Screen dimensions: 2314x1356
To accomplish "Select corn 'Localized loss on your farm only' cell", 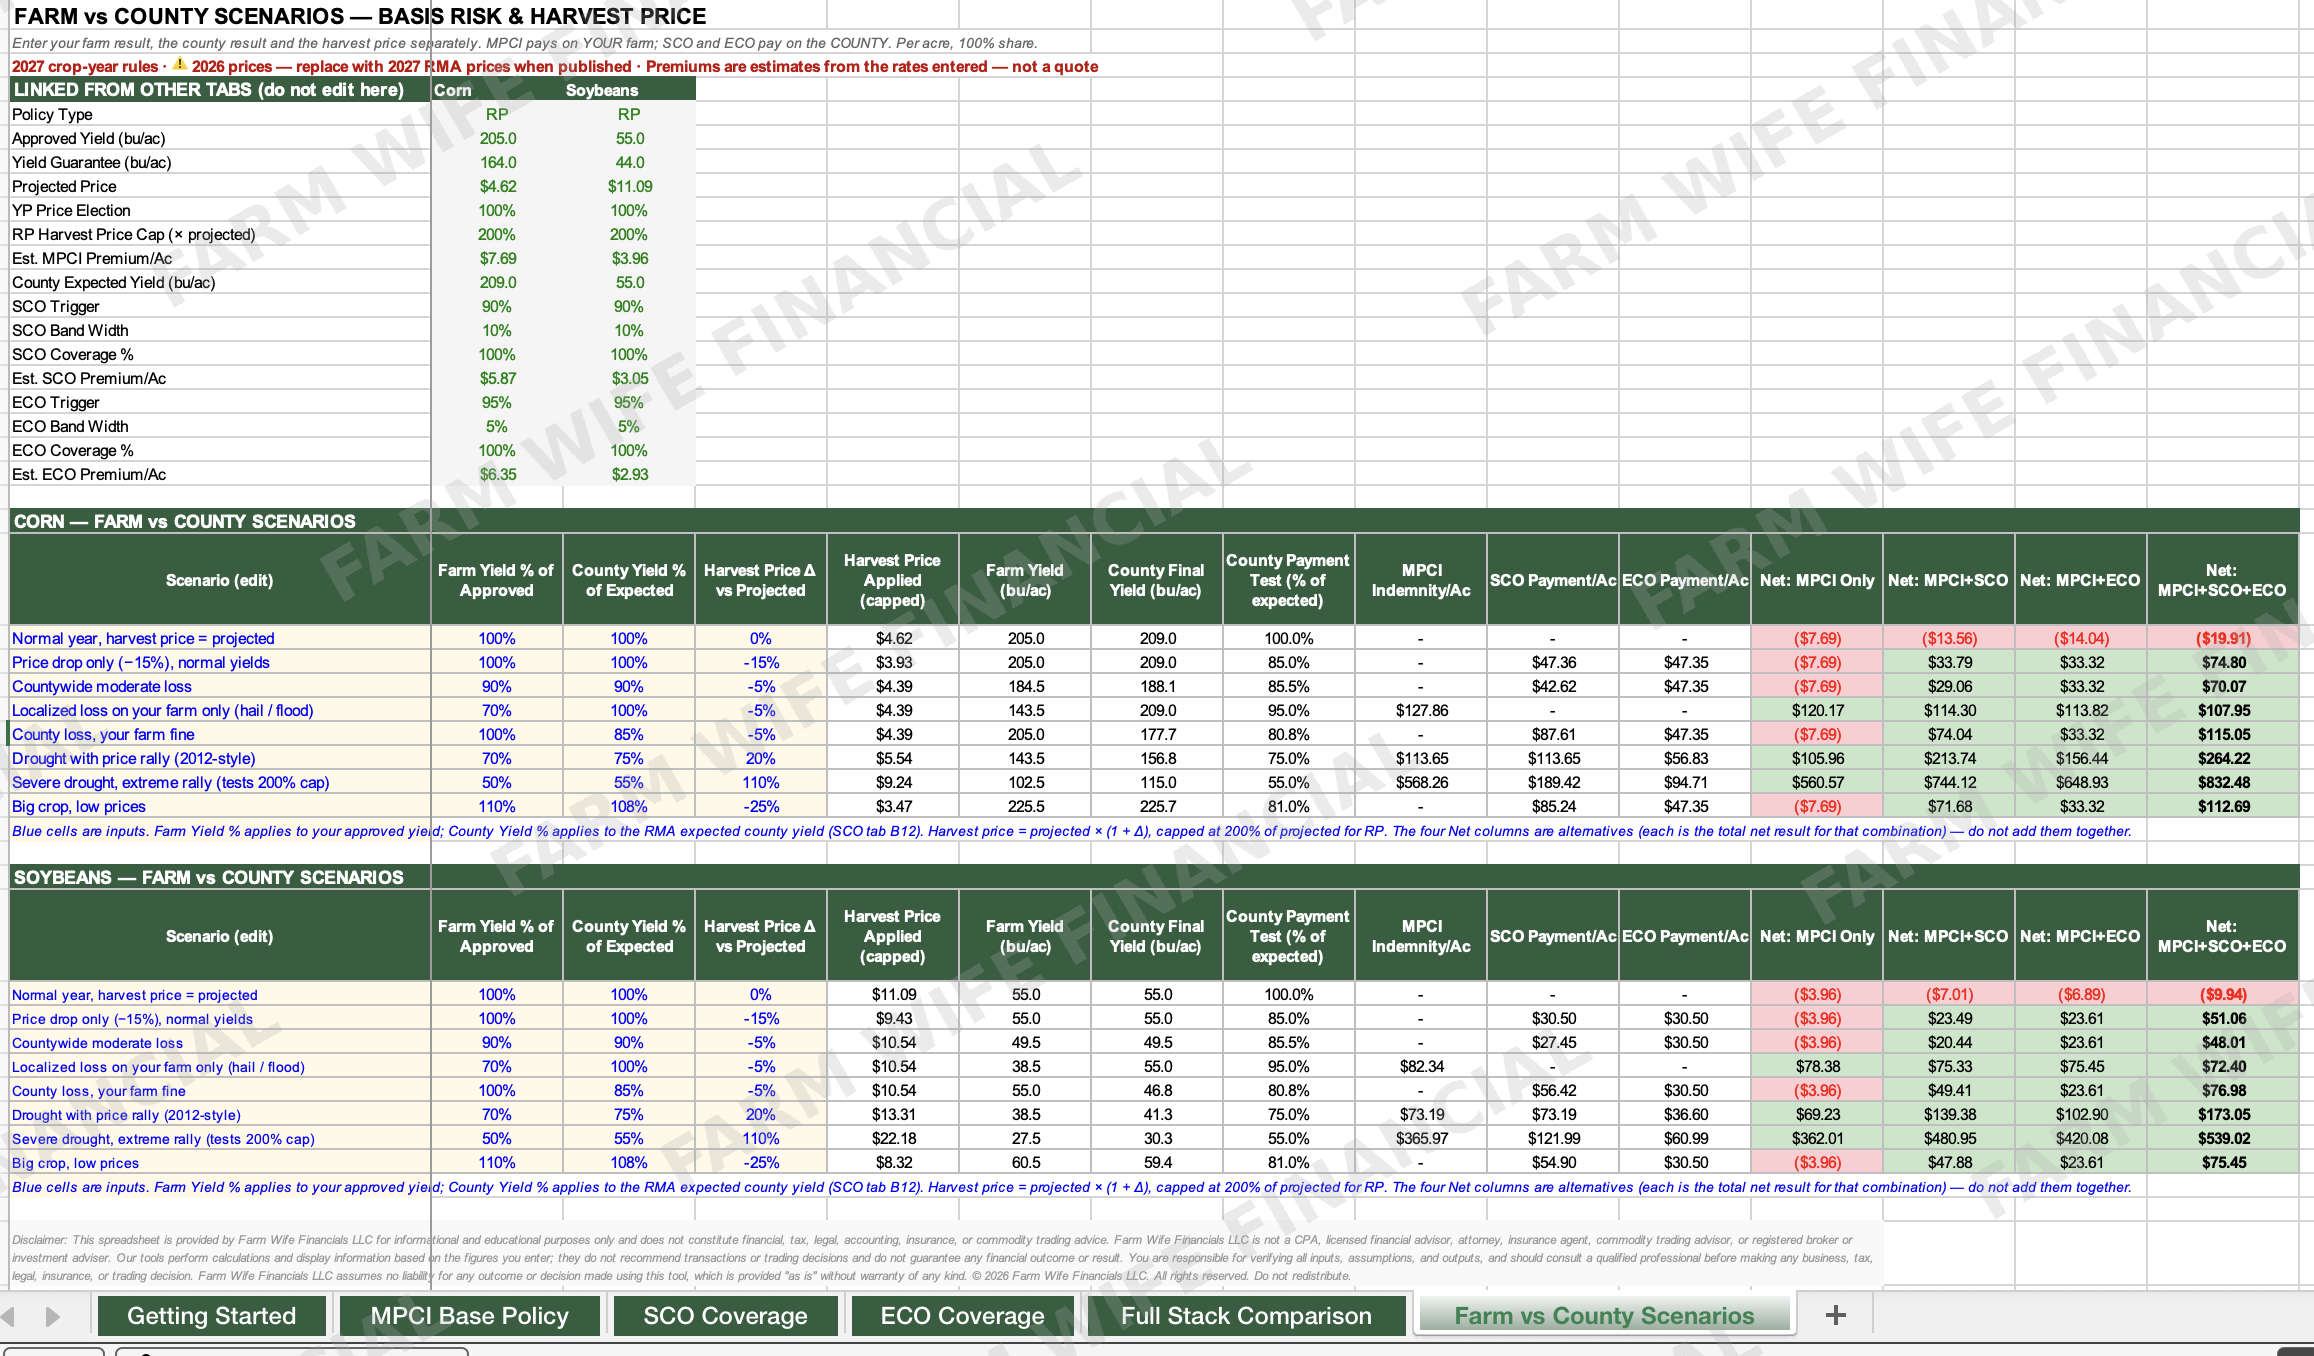I will (x=220, y=710).
